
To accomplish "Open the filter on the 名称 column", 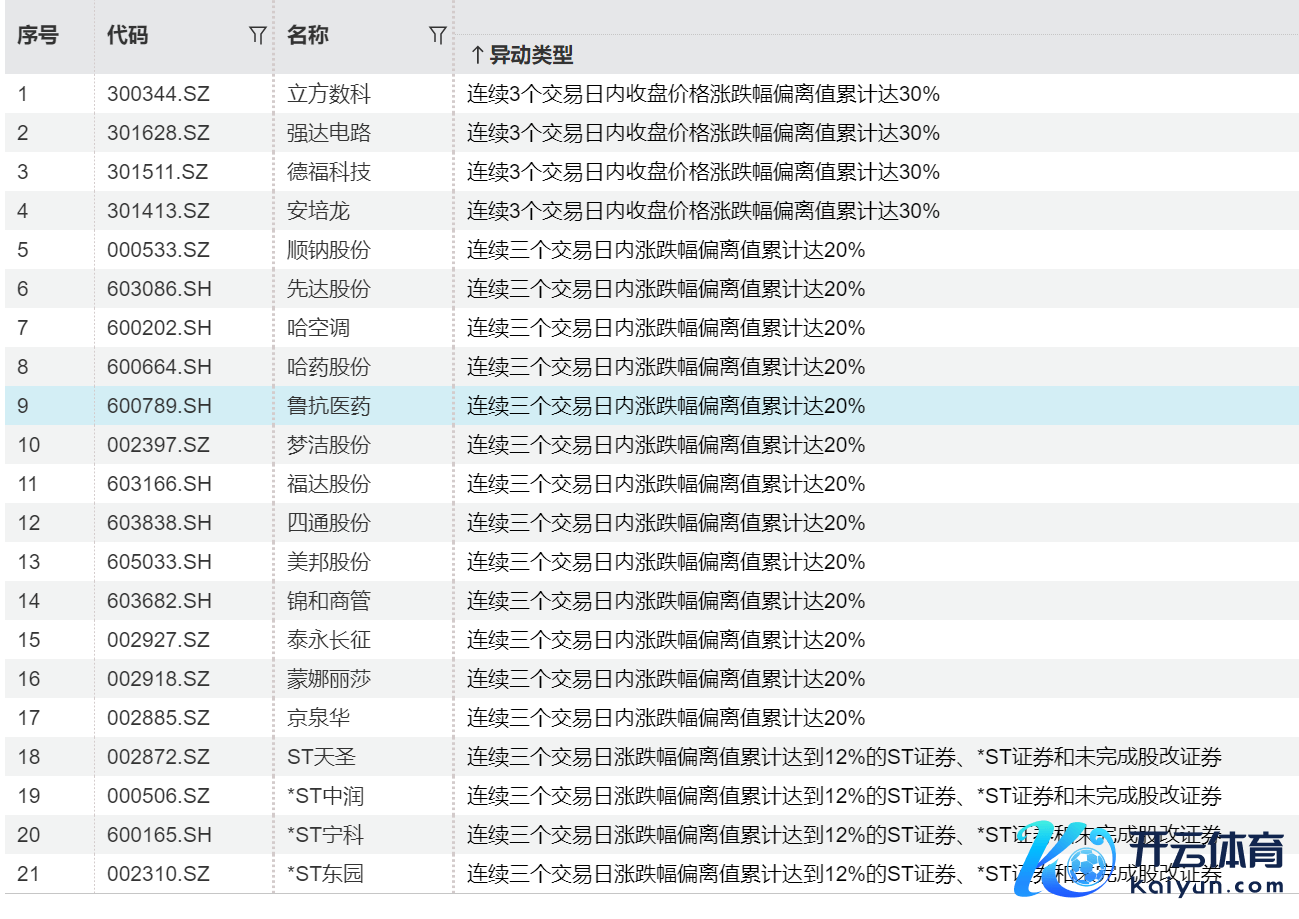I will 437,36.
